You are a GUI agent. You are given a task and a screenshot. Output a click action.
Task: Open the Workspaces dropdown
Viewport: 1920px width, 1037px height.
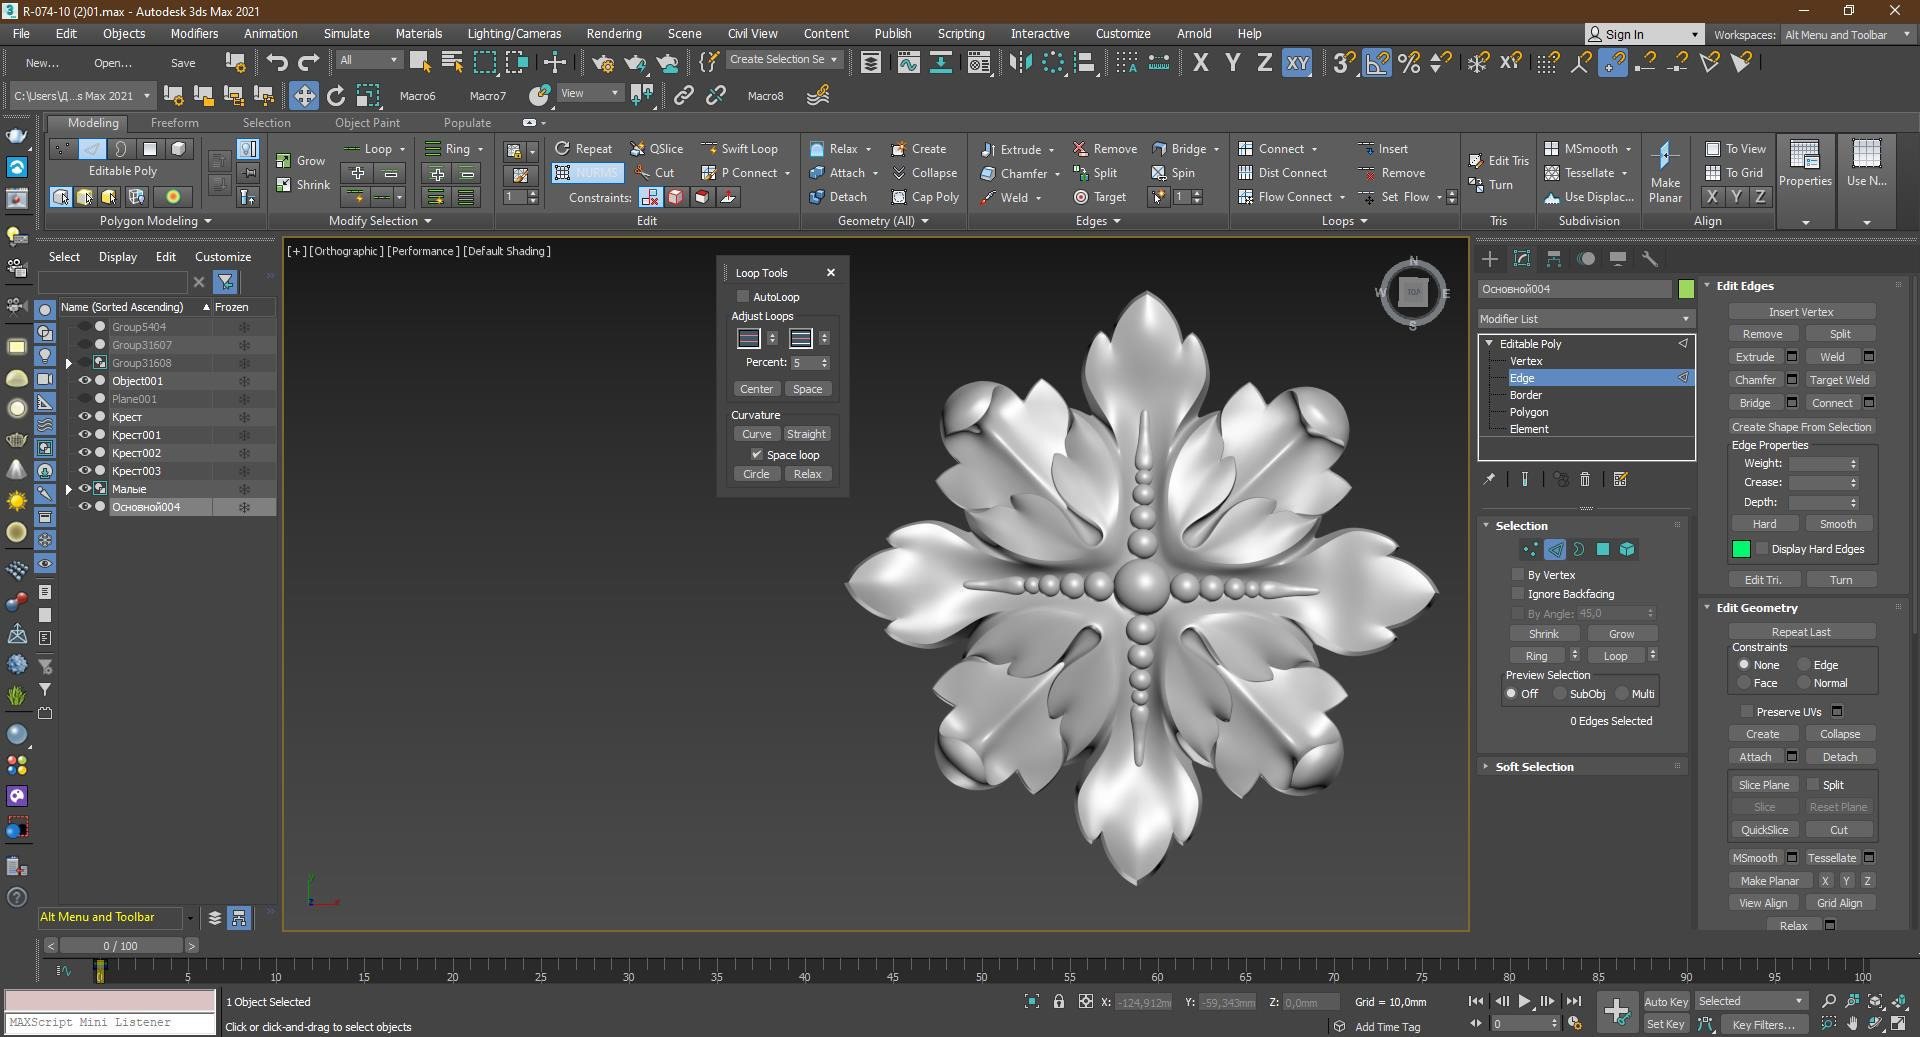(x=1848, y=34)
